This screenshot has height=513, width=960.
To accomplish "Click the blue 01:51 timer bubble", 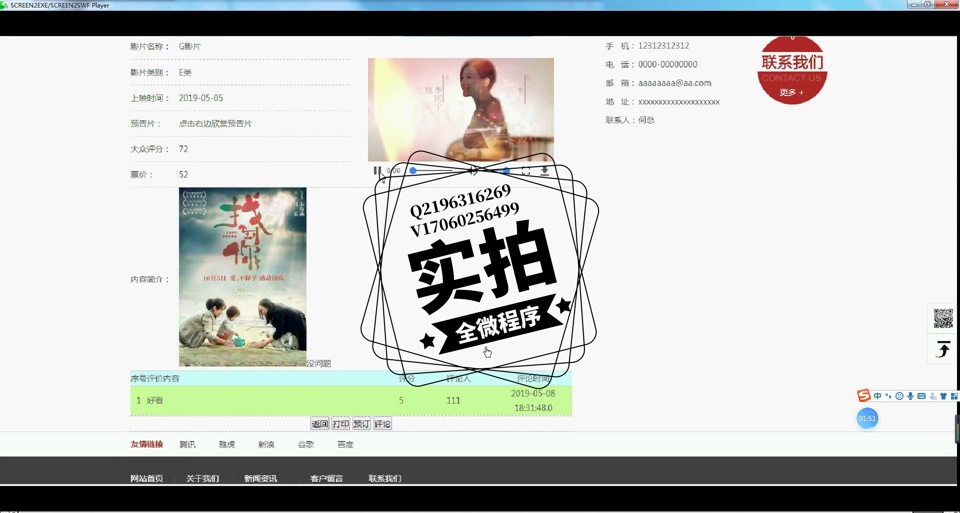I will coord(867,419).
